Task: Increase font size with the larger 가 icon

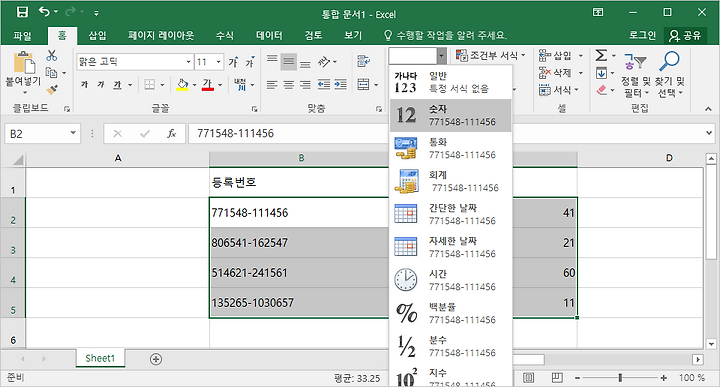Action: 234,62
